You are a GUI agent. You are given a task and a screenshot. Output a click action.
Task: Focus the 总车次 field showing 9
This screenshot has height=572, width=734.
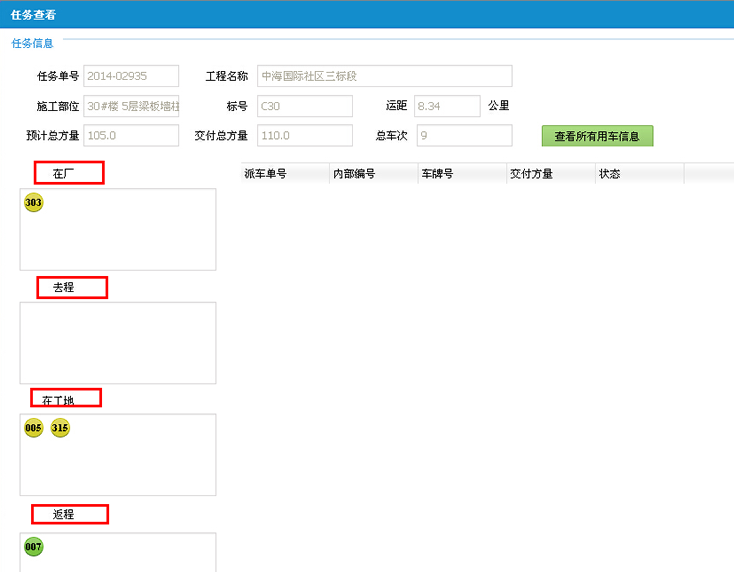click(464, 135)
